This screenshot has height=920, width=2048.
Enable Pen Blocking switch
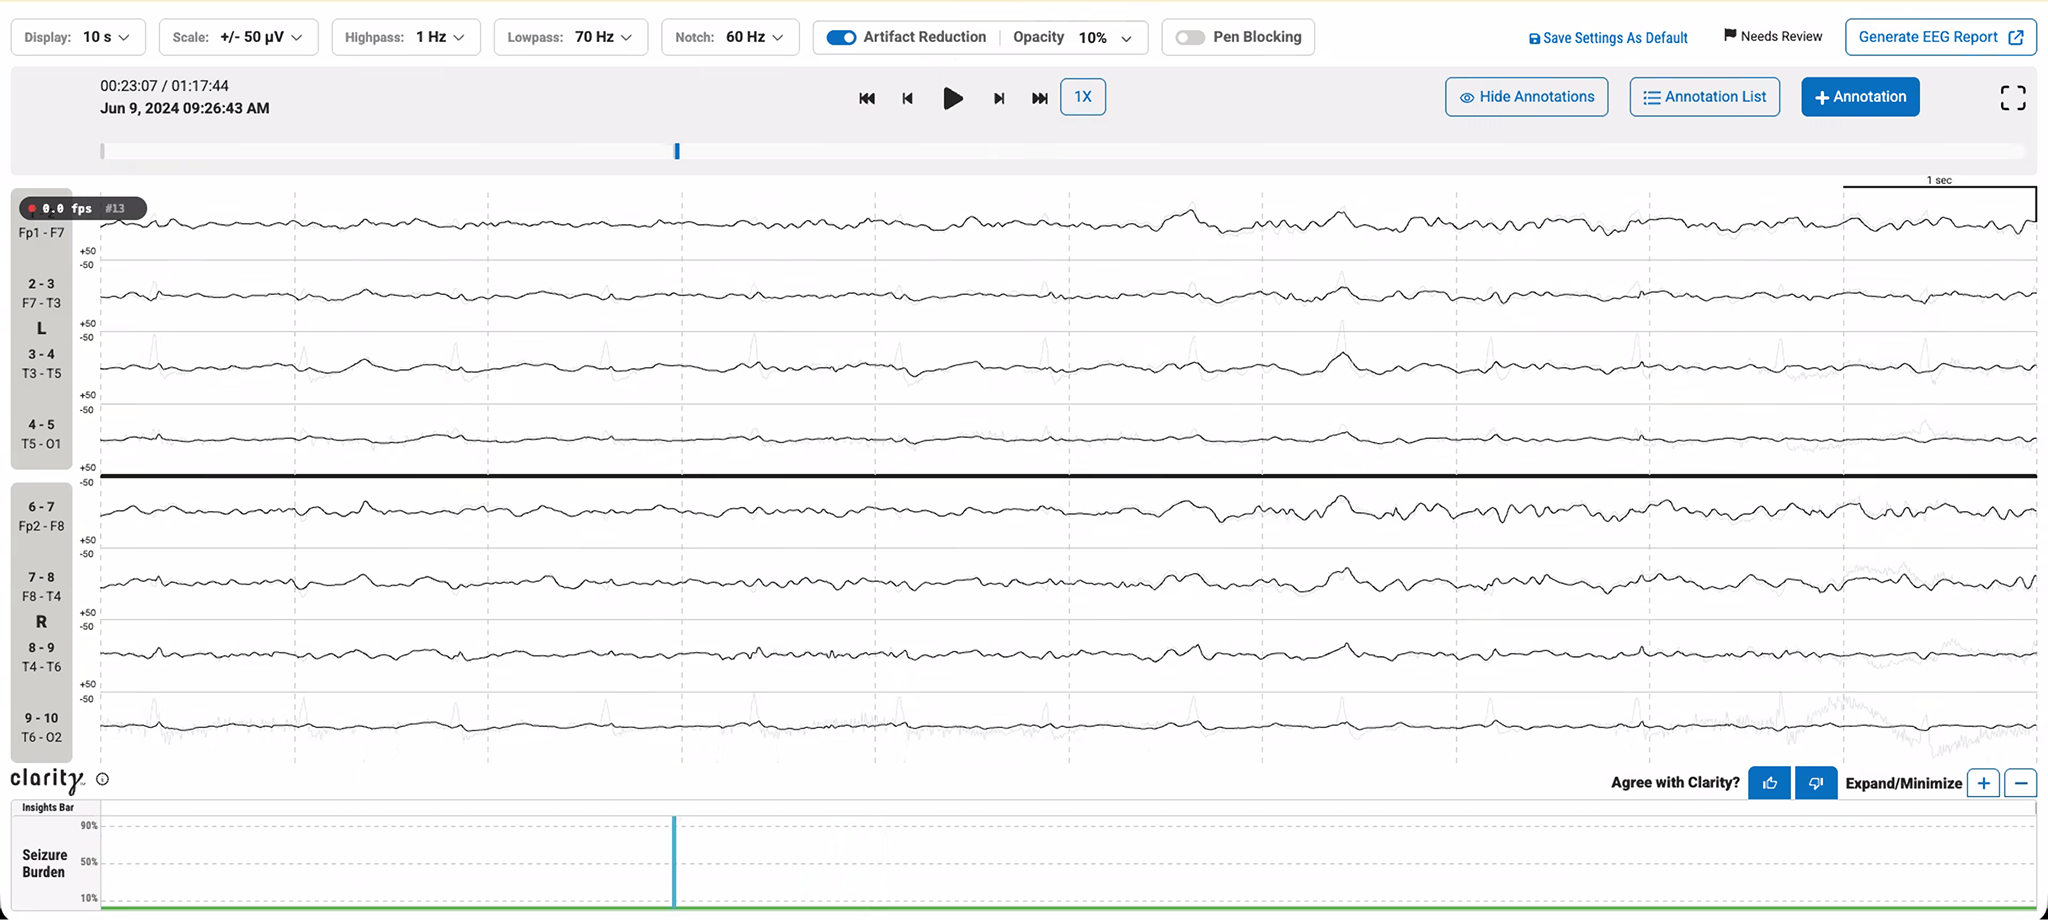tap(1190, 37)
